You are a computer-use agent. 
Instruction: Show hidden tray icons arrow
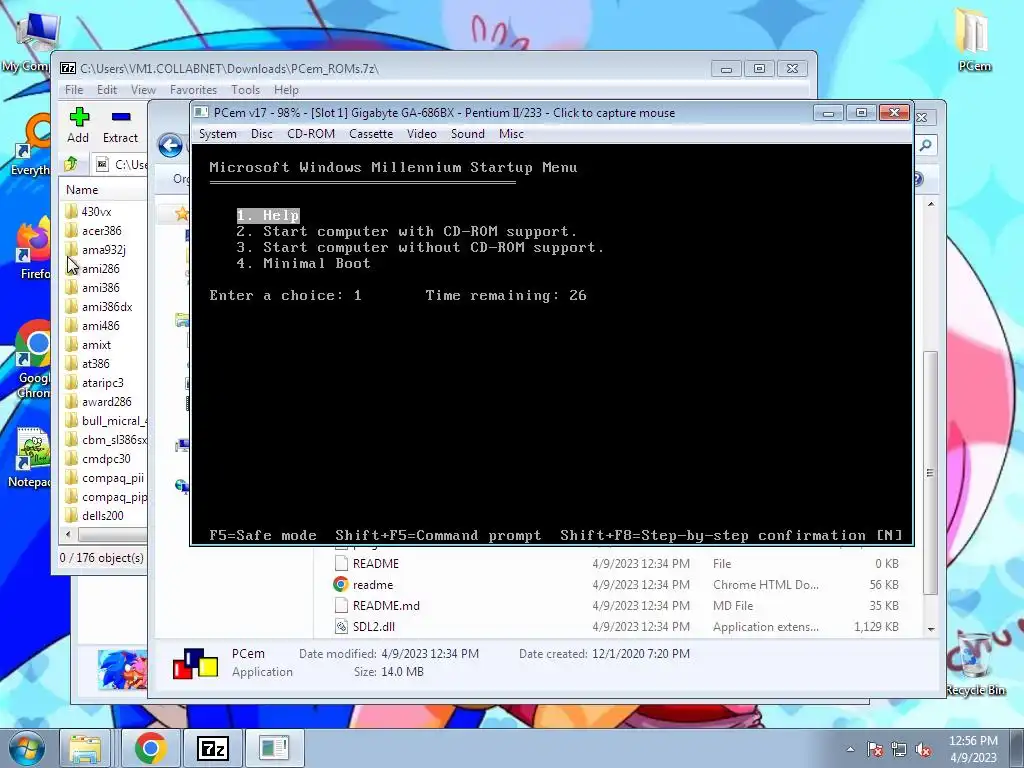click(850, 750)
